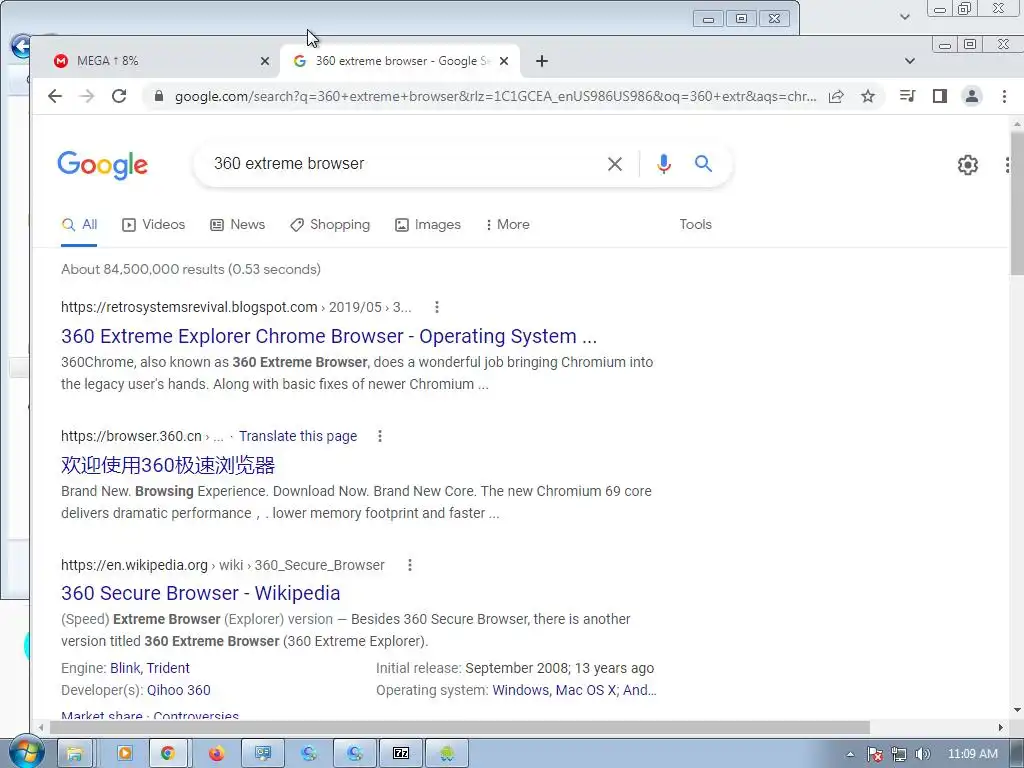Image resolution: width=1024 pixels, height=768 pixels.
Task: Open Firefox from the taskbar
Action: tap(216, 754)
